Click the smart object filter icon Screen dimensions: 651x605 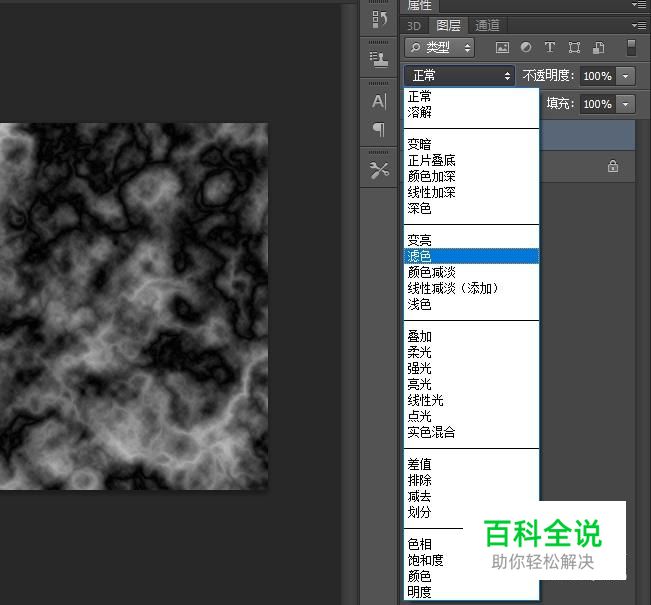point(598,47)
